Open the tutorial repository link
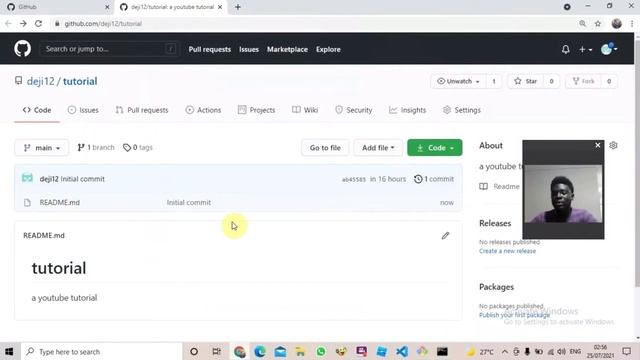The width and height of the screenshot is (640, 360). pyautogui.click(x=80, y=81)
